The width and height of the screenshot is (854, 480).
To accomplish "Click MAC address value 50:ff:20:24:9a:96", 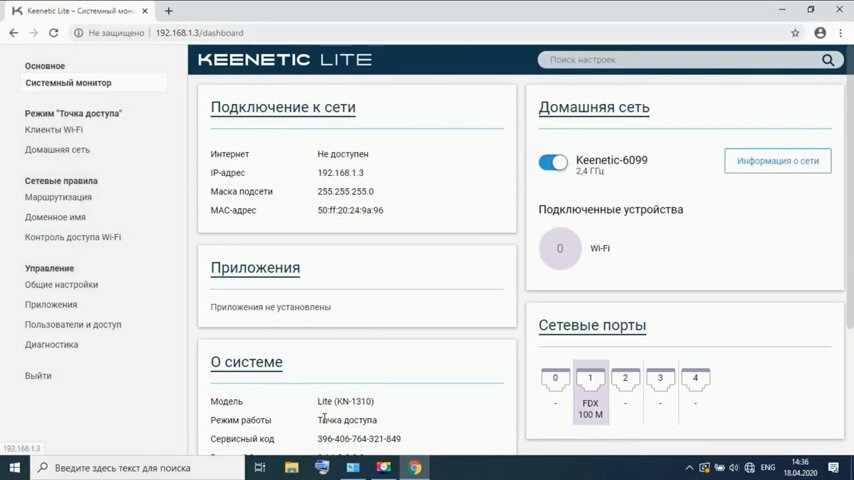I will tap(350, 210).
